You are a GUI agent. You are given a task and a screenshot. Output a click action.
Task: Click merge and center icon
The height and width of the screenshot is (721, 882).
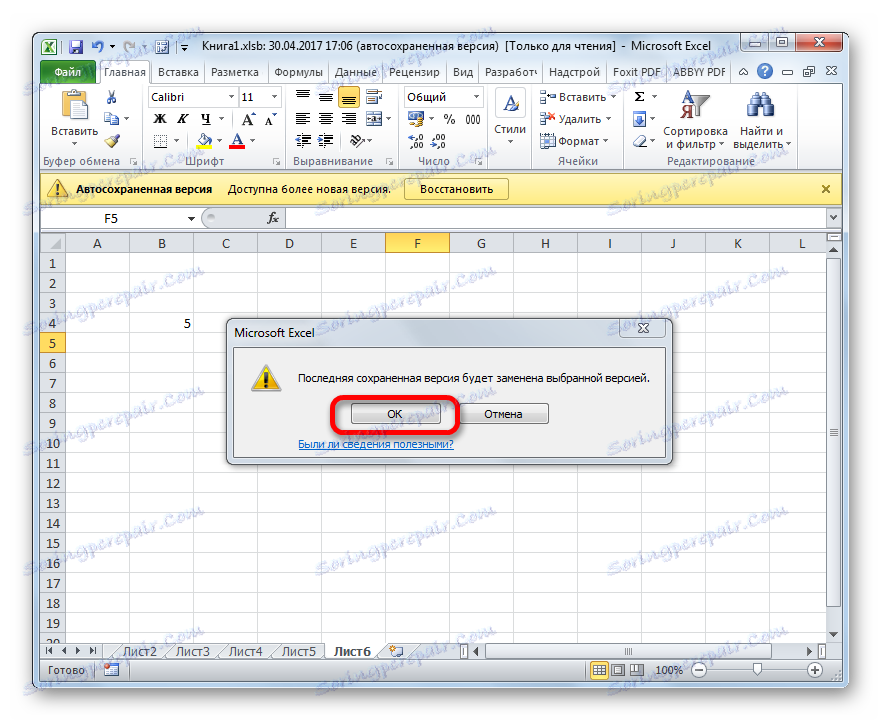(374, 119)
